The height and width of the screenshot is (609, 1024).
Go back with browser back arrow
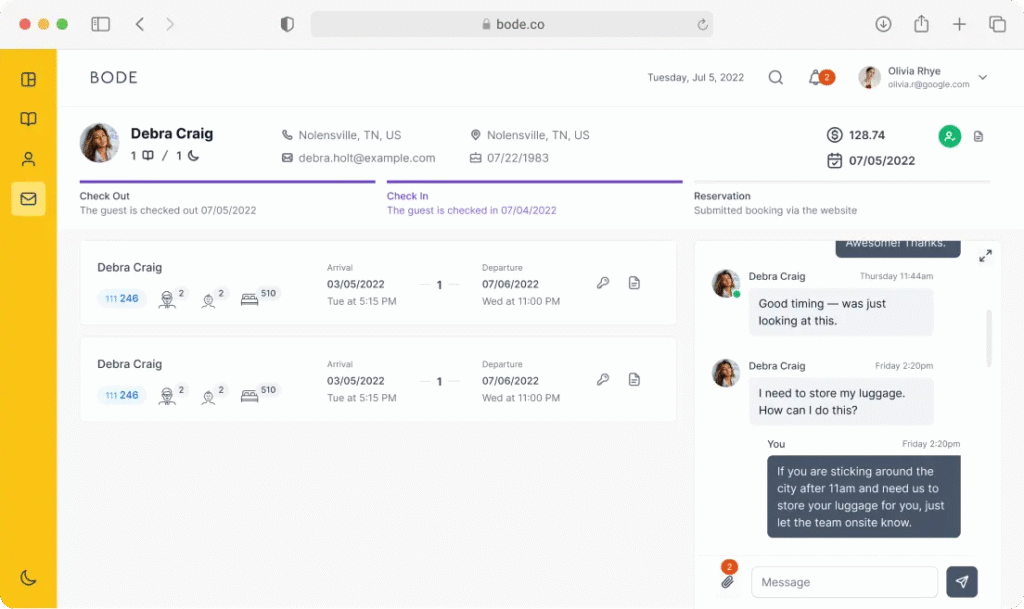(x=140, y=24)
